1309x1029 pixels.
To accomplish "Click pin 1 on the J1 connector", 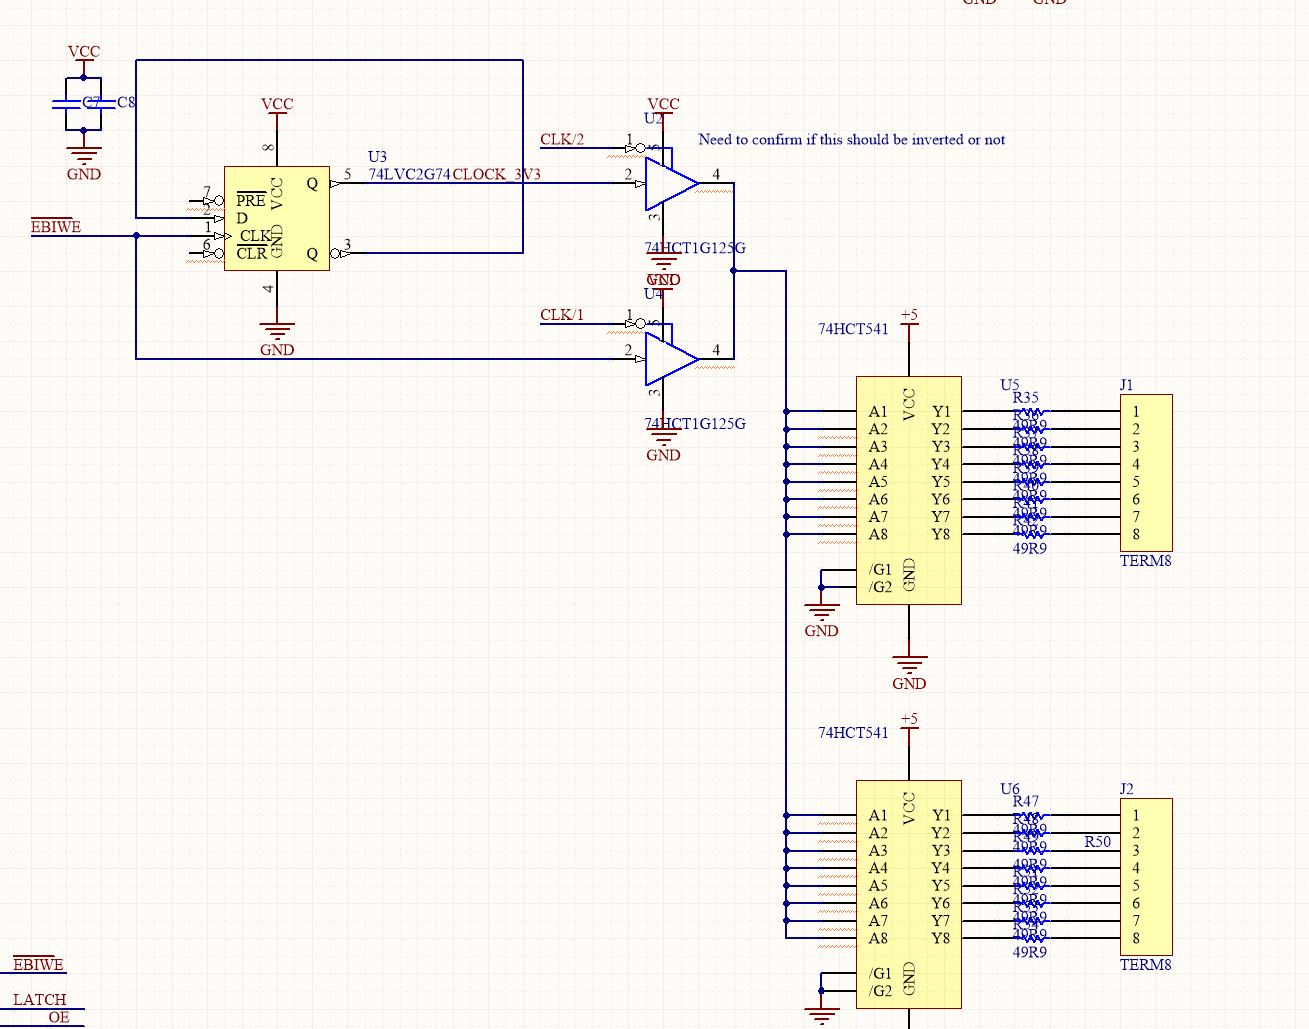I will click(1136, 411).
